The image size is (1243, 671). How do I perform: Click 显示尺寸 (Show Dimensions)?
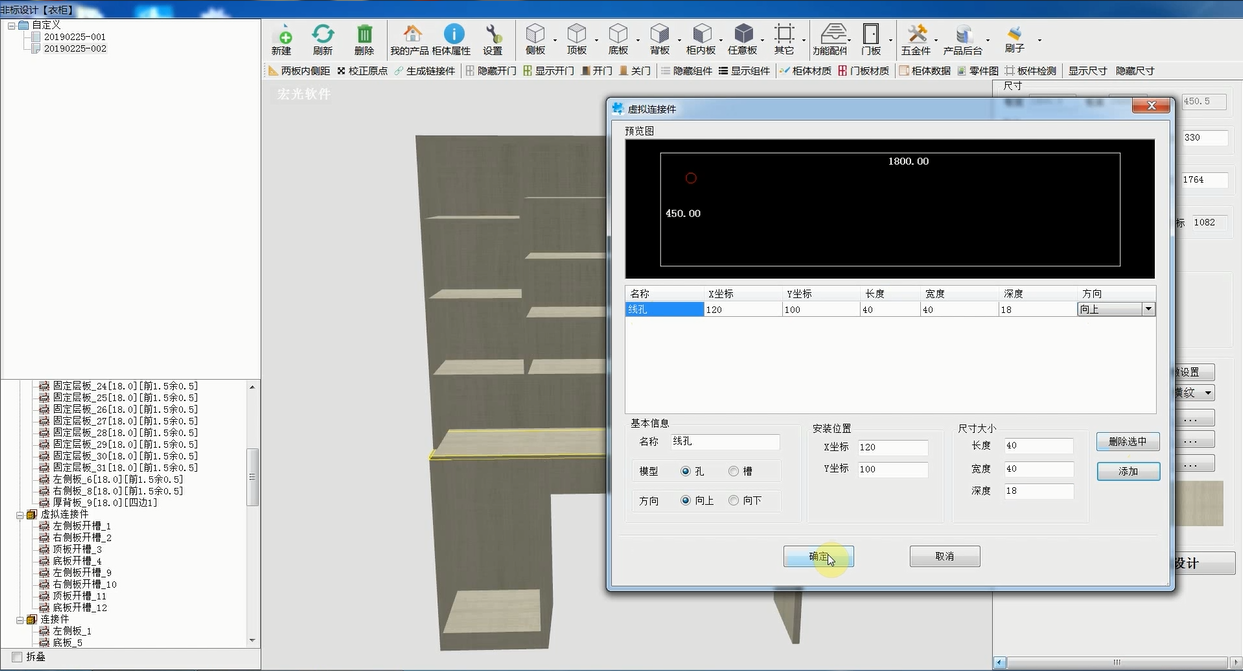click(x=1087, y=71)
